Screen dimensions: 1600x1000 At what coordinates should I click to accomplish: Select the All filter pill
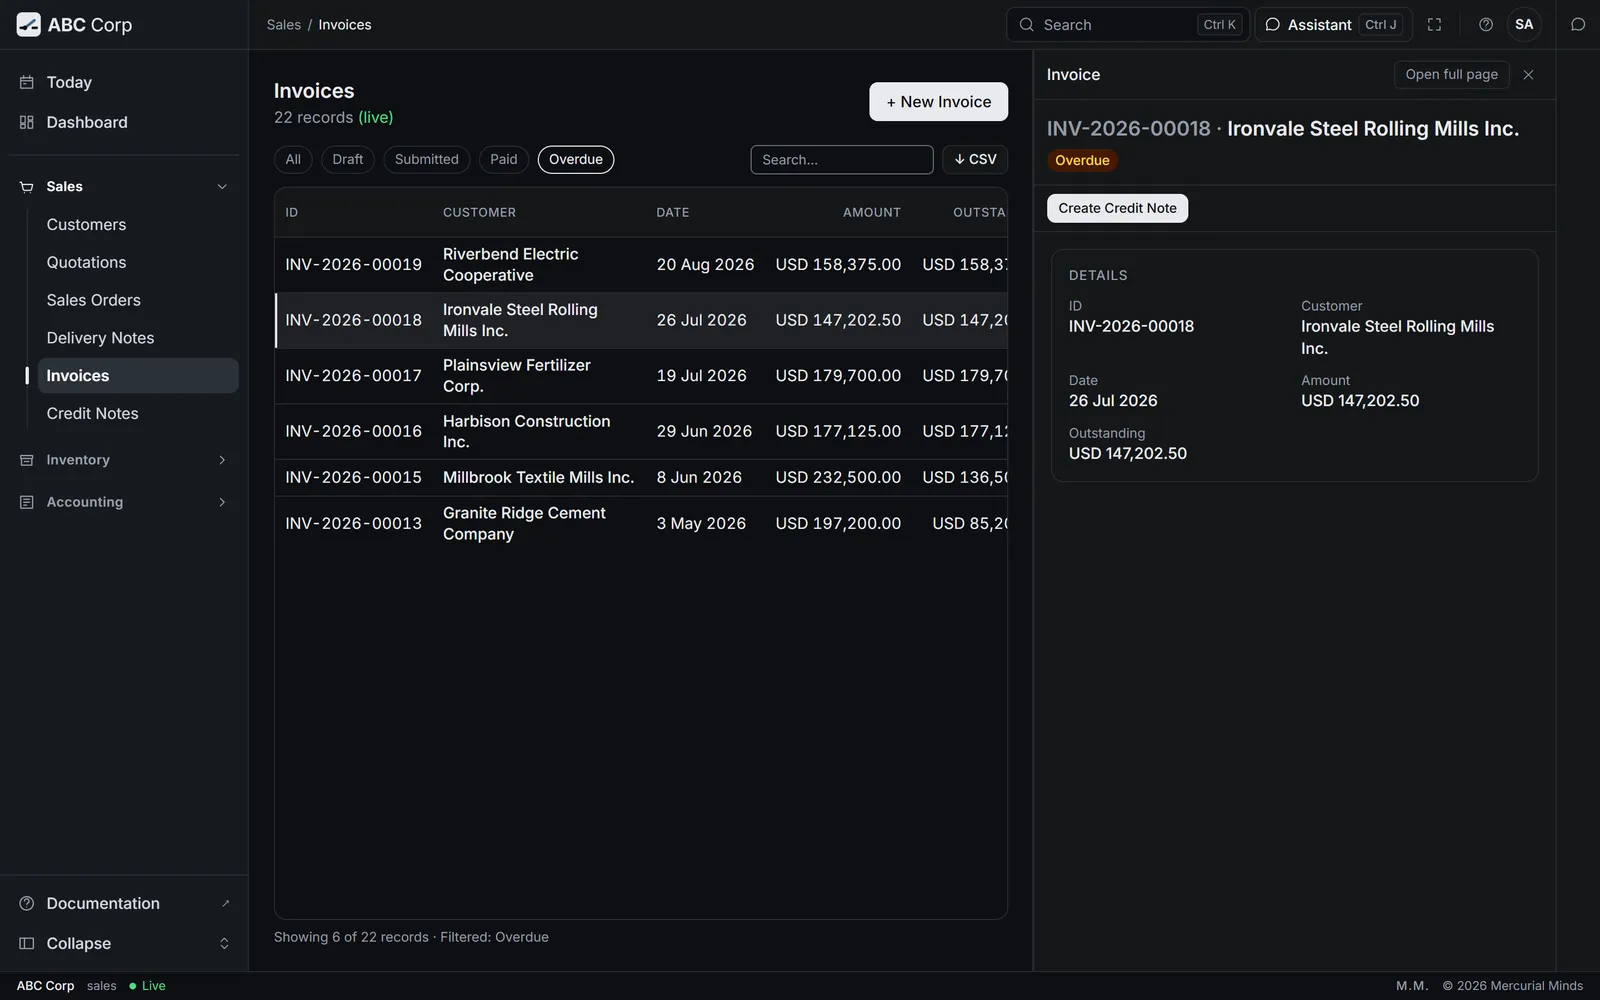tap(293, 160)
